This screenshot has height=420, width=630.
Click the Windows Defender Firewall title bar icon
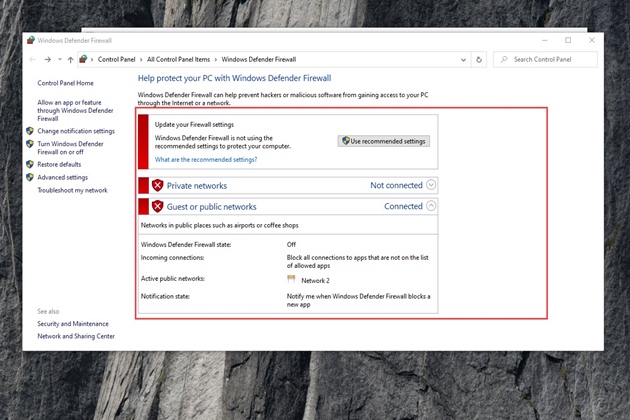tap(31, 40)
